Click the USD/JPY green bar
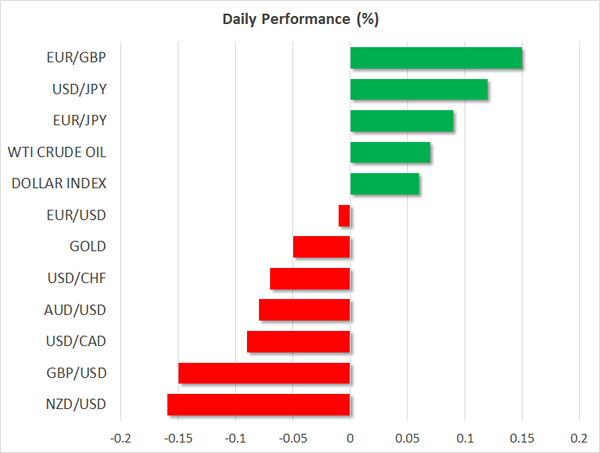 [x=419, y=90]
